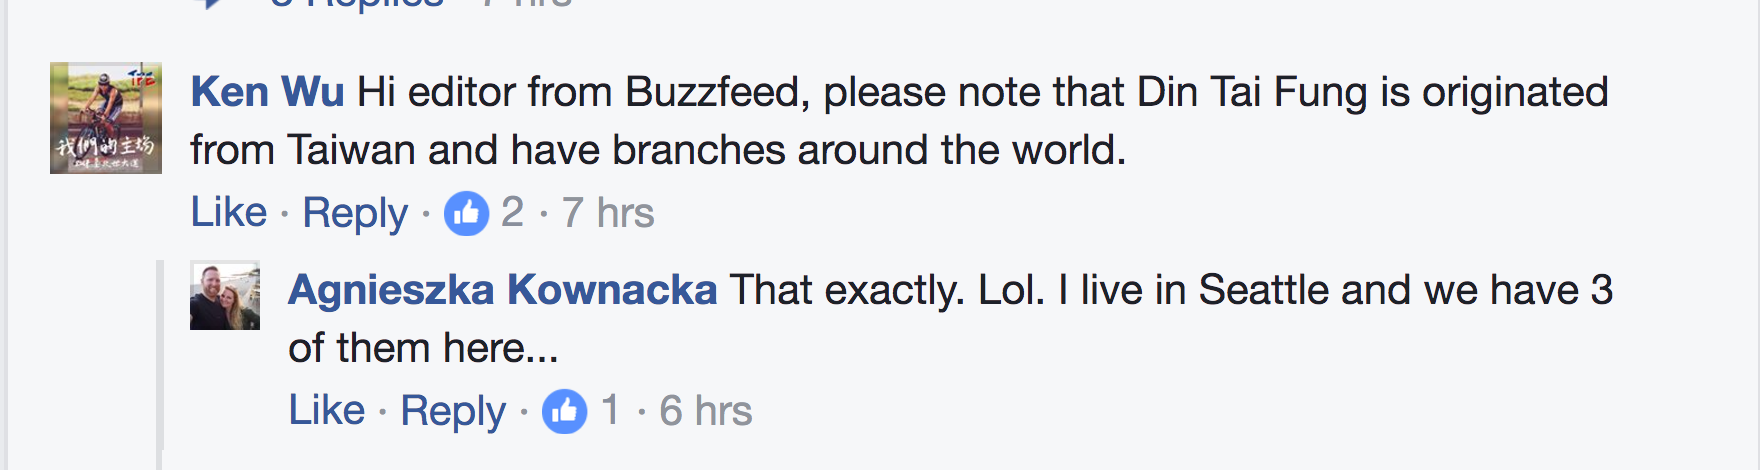Click the 6 hrs timestamp on Agnieszka's reply
This screenshot has height=470, width=1760.
(x=705, y=411)
